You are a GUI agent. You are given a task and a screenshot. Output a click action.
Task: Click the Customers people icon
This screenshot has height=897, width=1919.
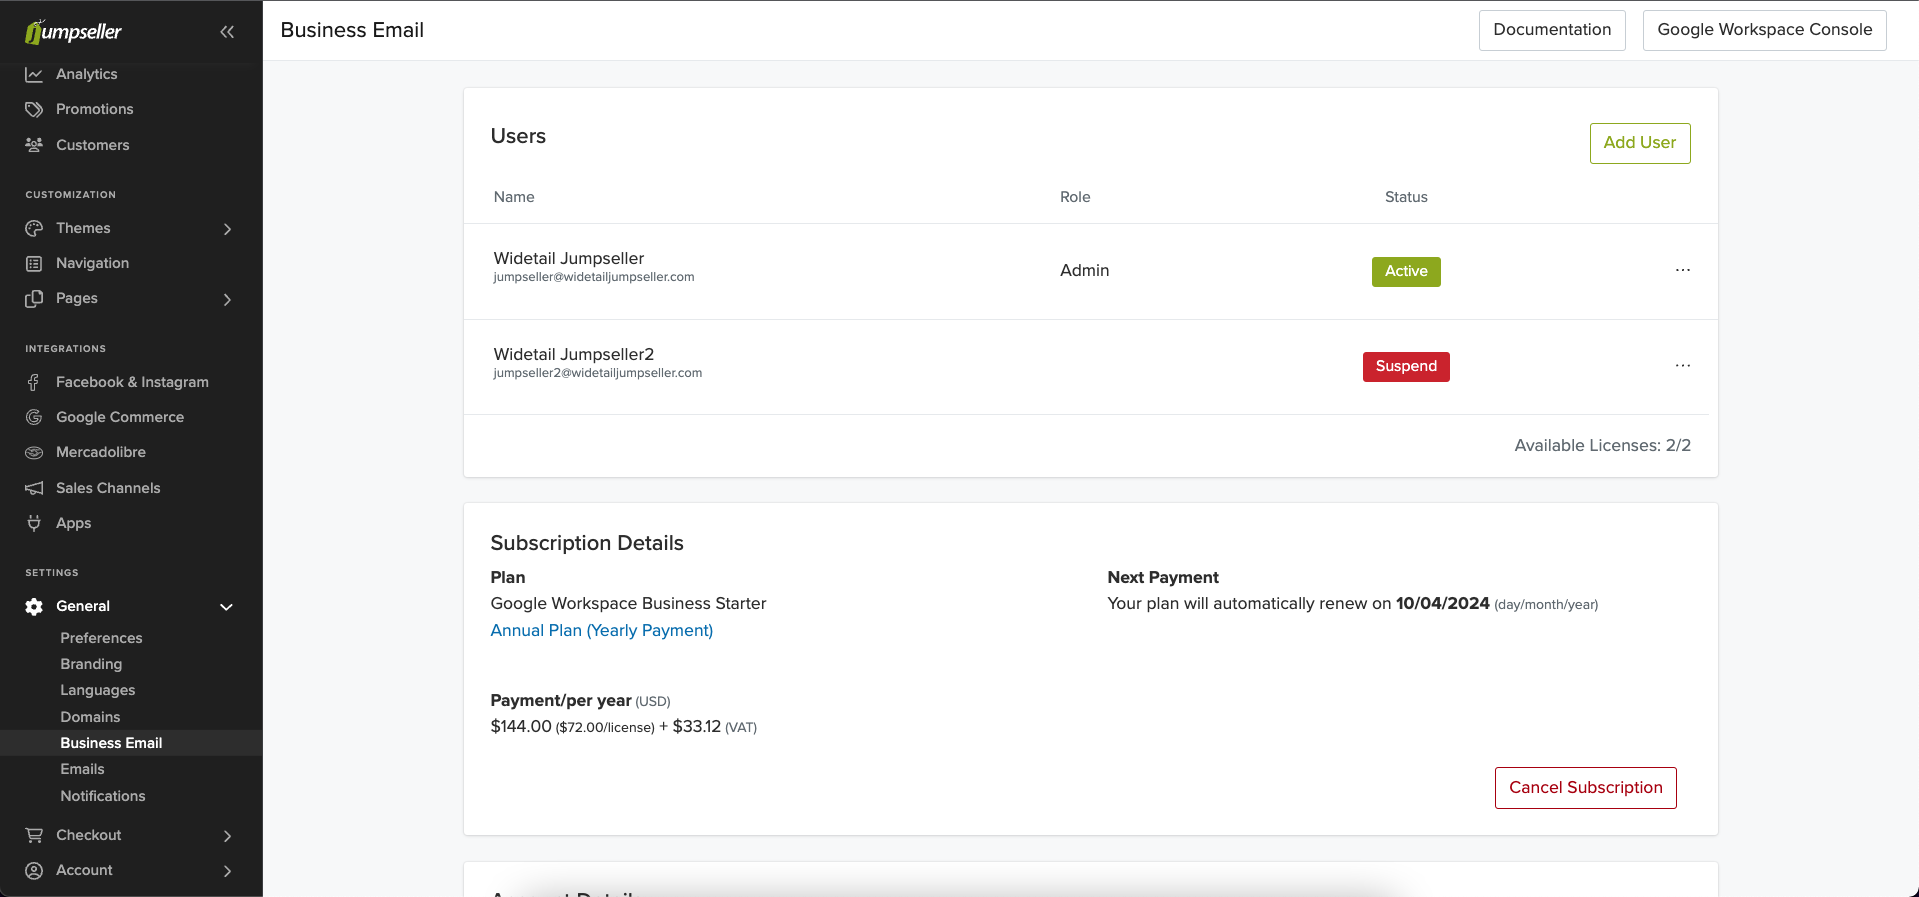(x=34, y=145)
